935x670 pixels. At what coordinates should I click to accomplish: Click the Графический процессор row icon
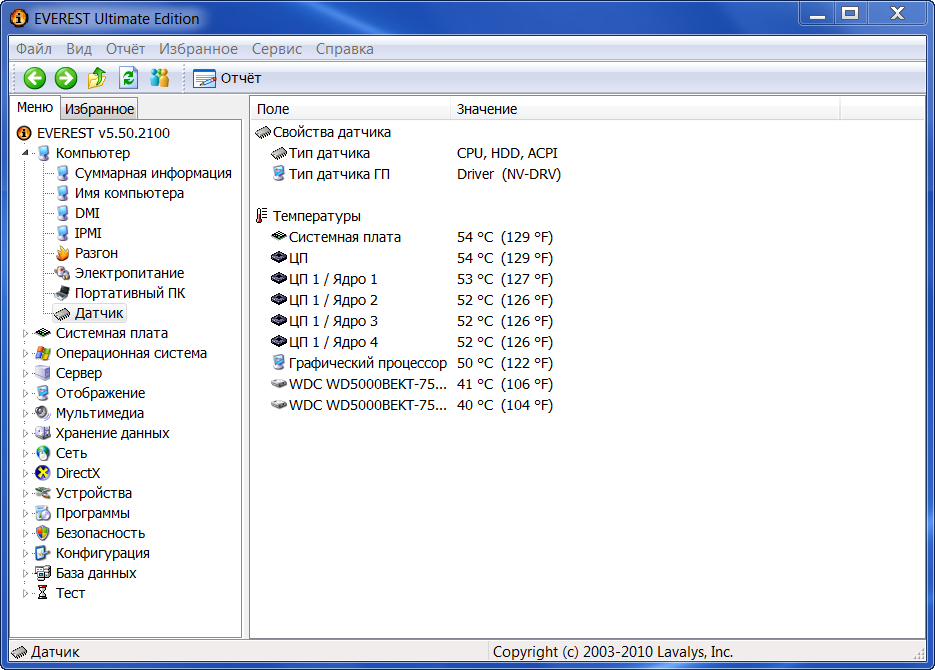278,362
